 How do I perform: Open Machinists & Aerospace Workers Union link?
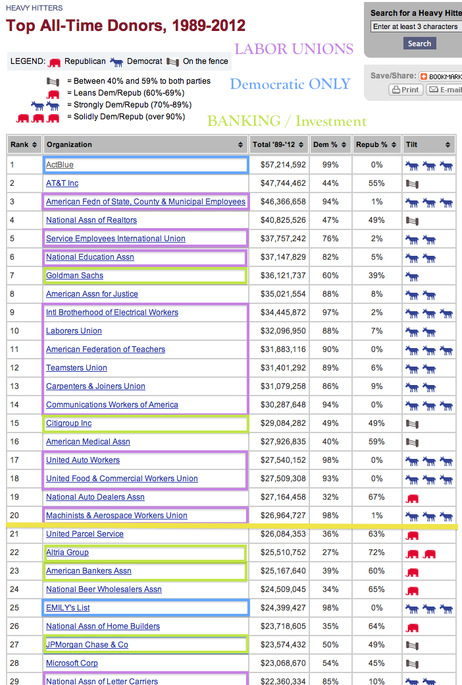(117, 515)
